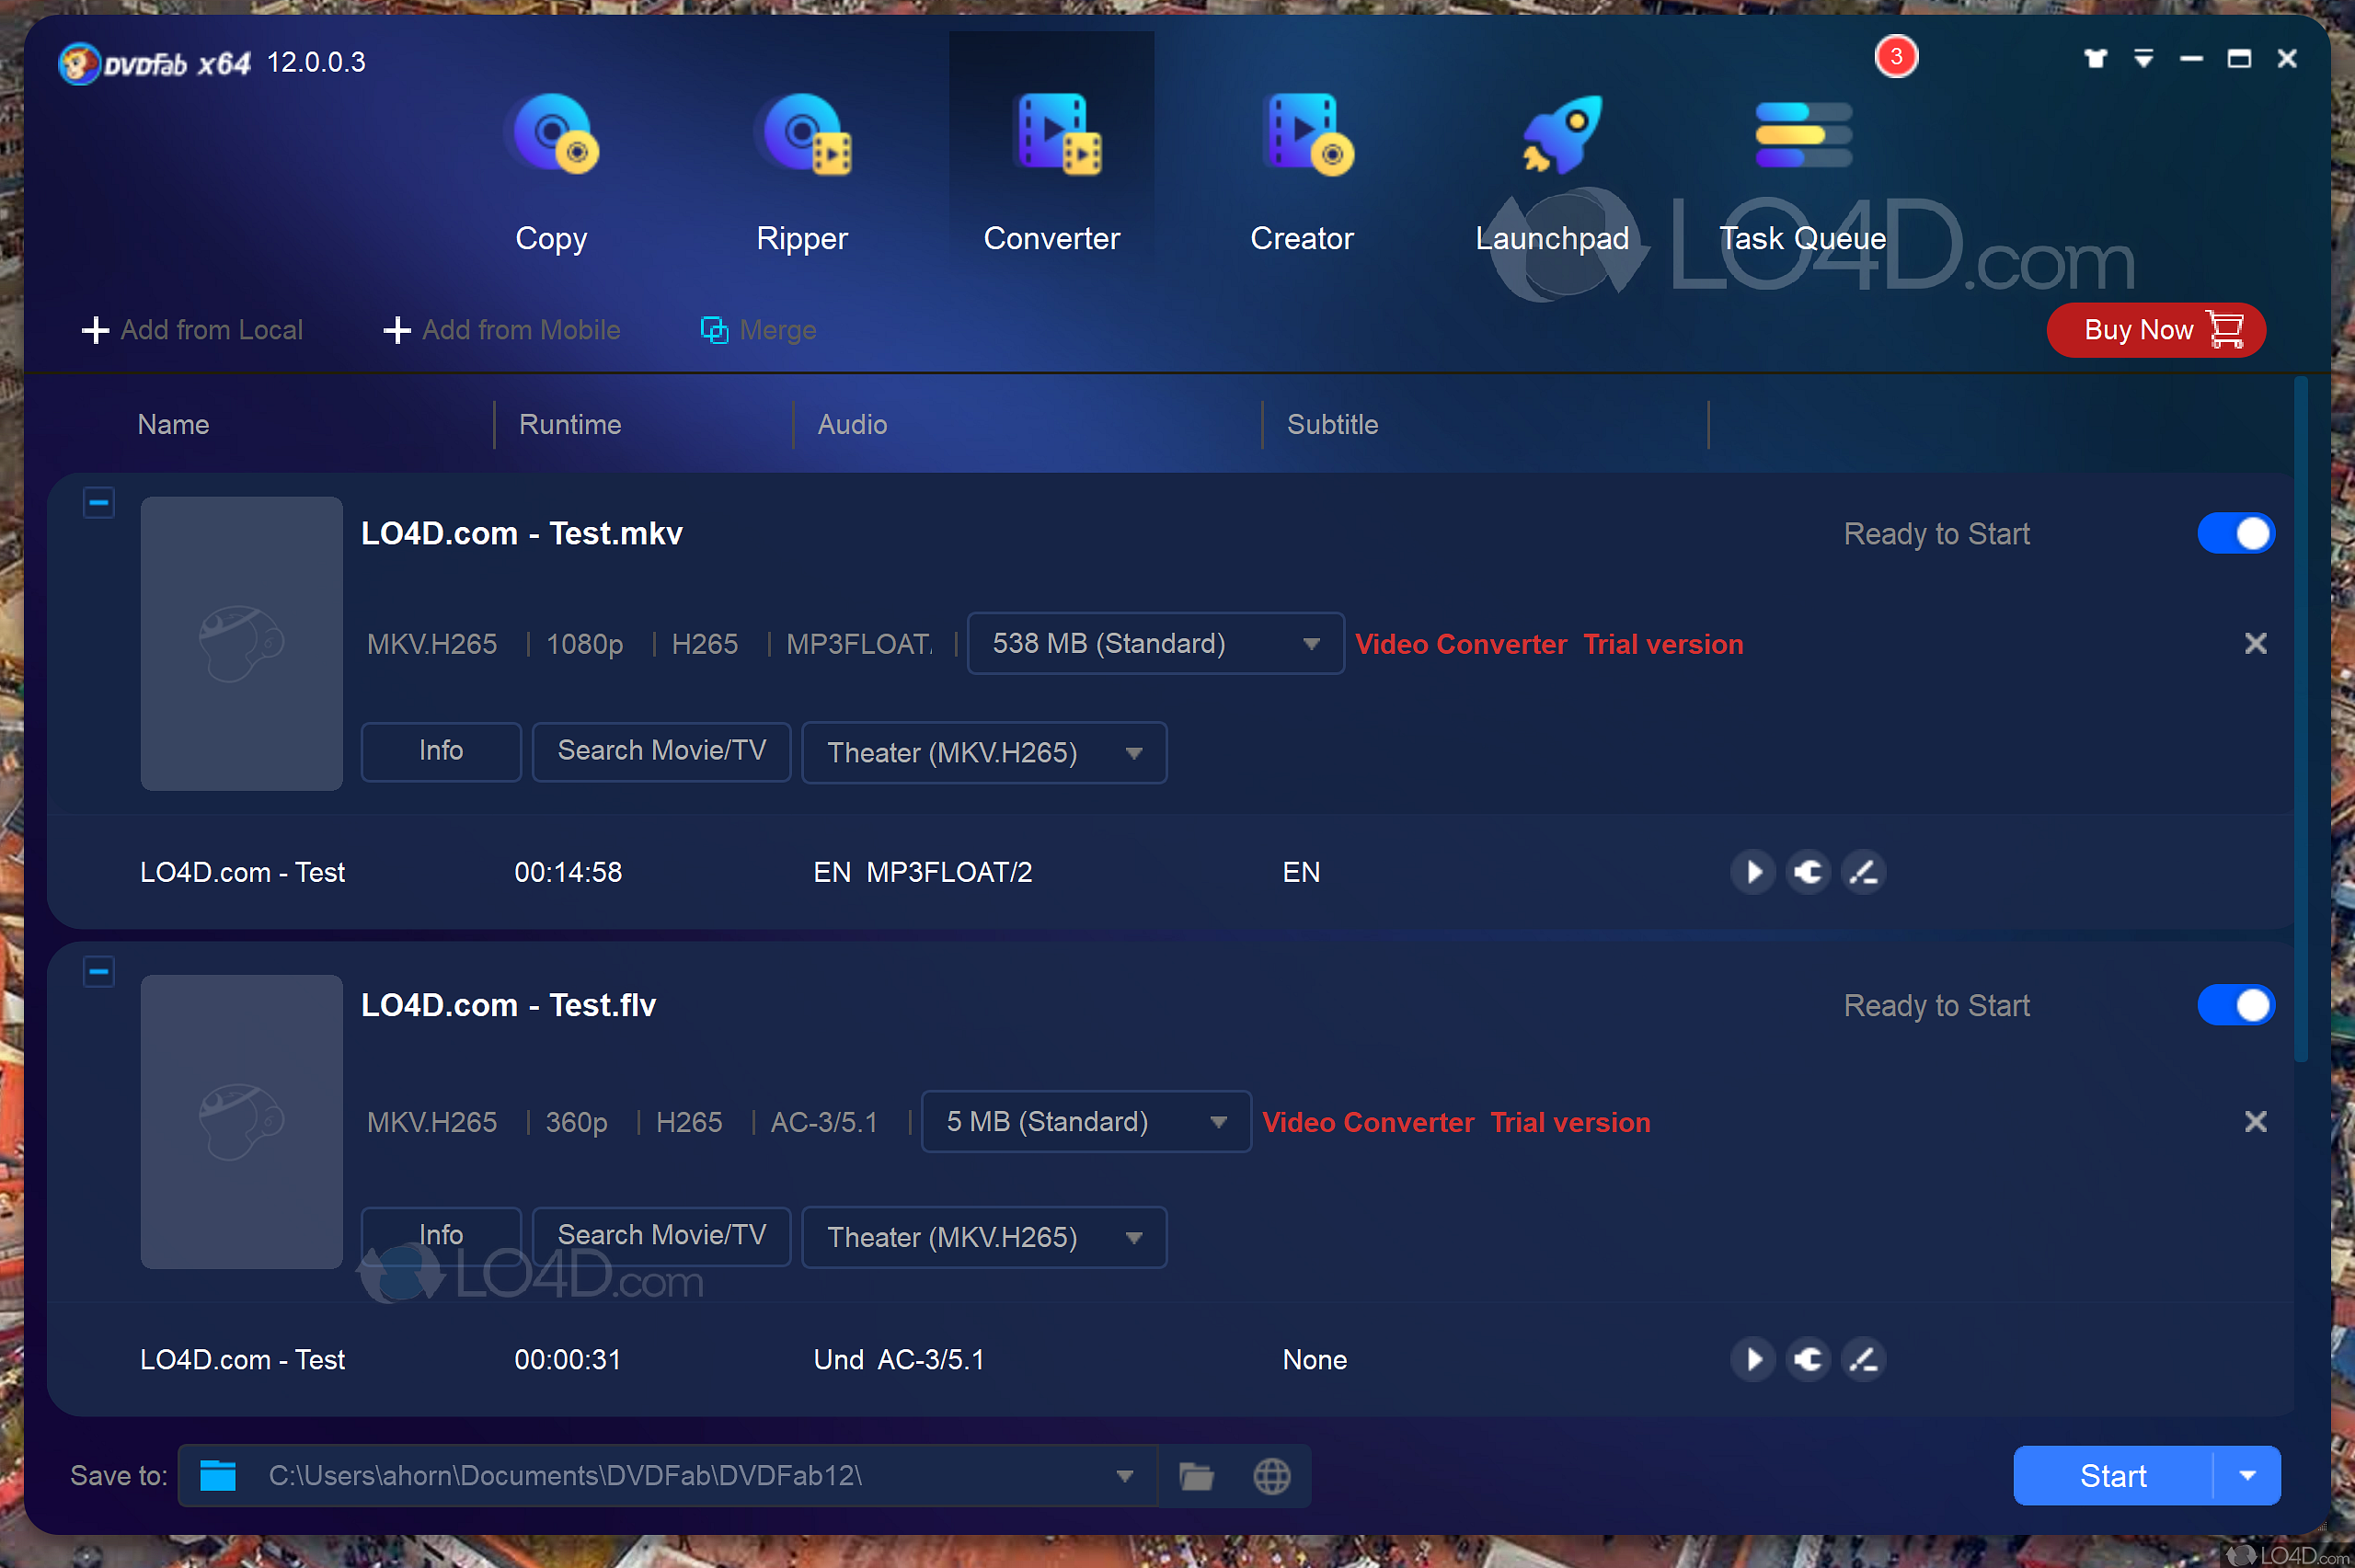The height and width of the screenshot is (1568, 2355).
Task: Preview the Test.mkv title
Action: [x=1752, y=872]
